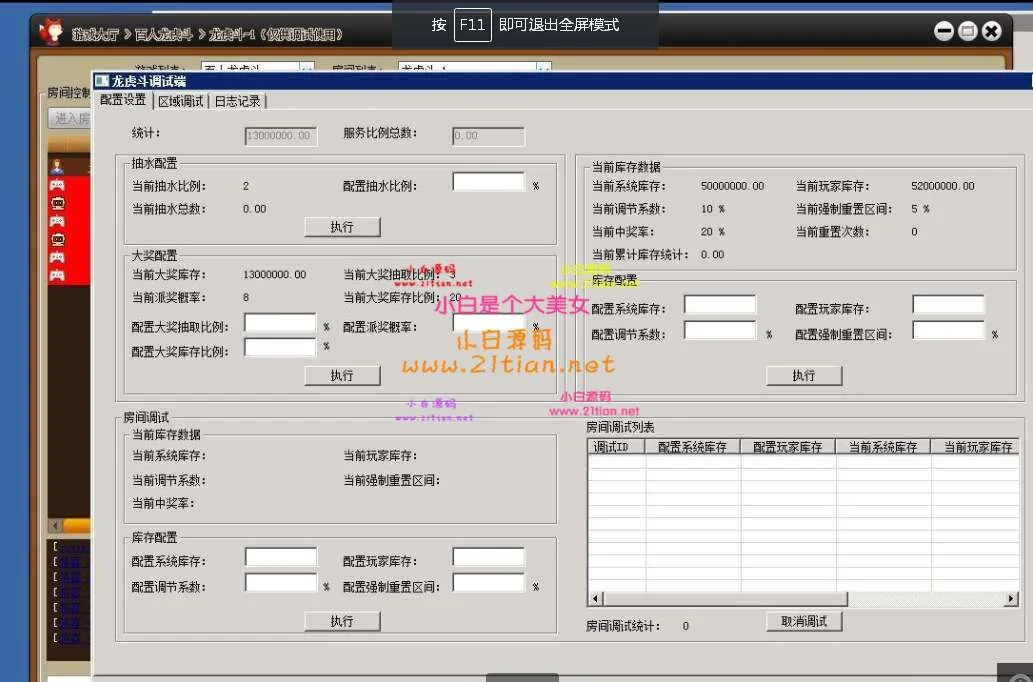The height and width of the screenshot is (682, 1033).
Task: Click 配置大奖抽取比例 input field
Action: (x=280, y=324)
